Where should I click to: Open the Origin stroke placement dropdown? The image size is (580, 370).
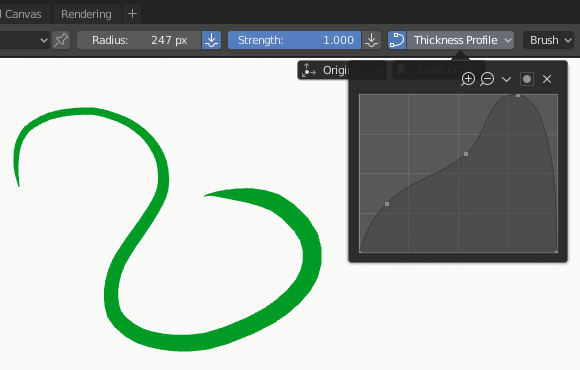coord(342,70)
